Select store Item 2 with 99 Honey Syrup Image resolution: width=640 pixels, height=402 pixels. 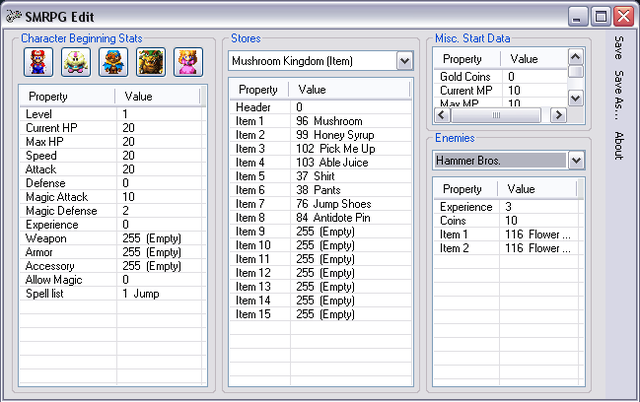coord(320,135)
